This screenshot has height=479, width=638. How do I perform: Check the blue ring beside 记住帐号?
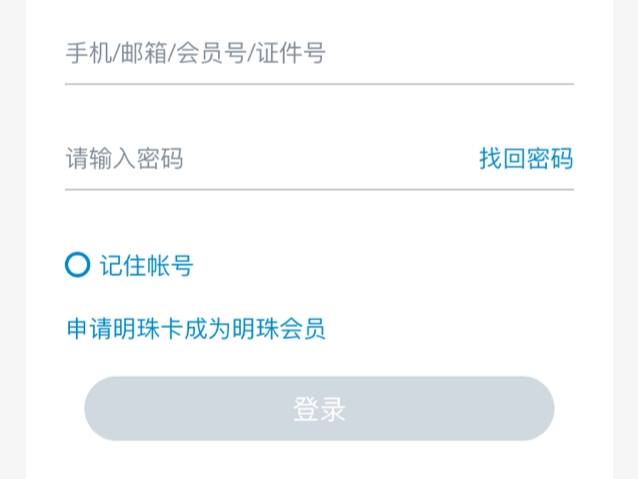pyautogui.click(x=77, y=265)
